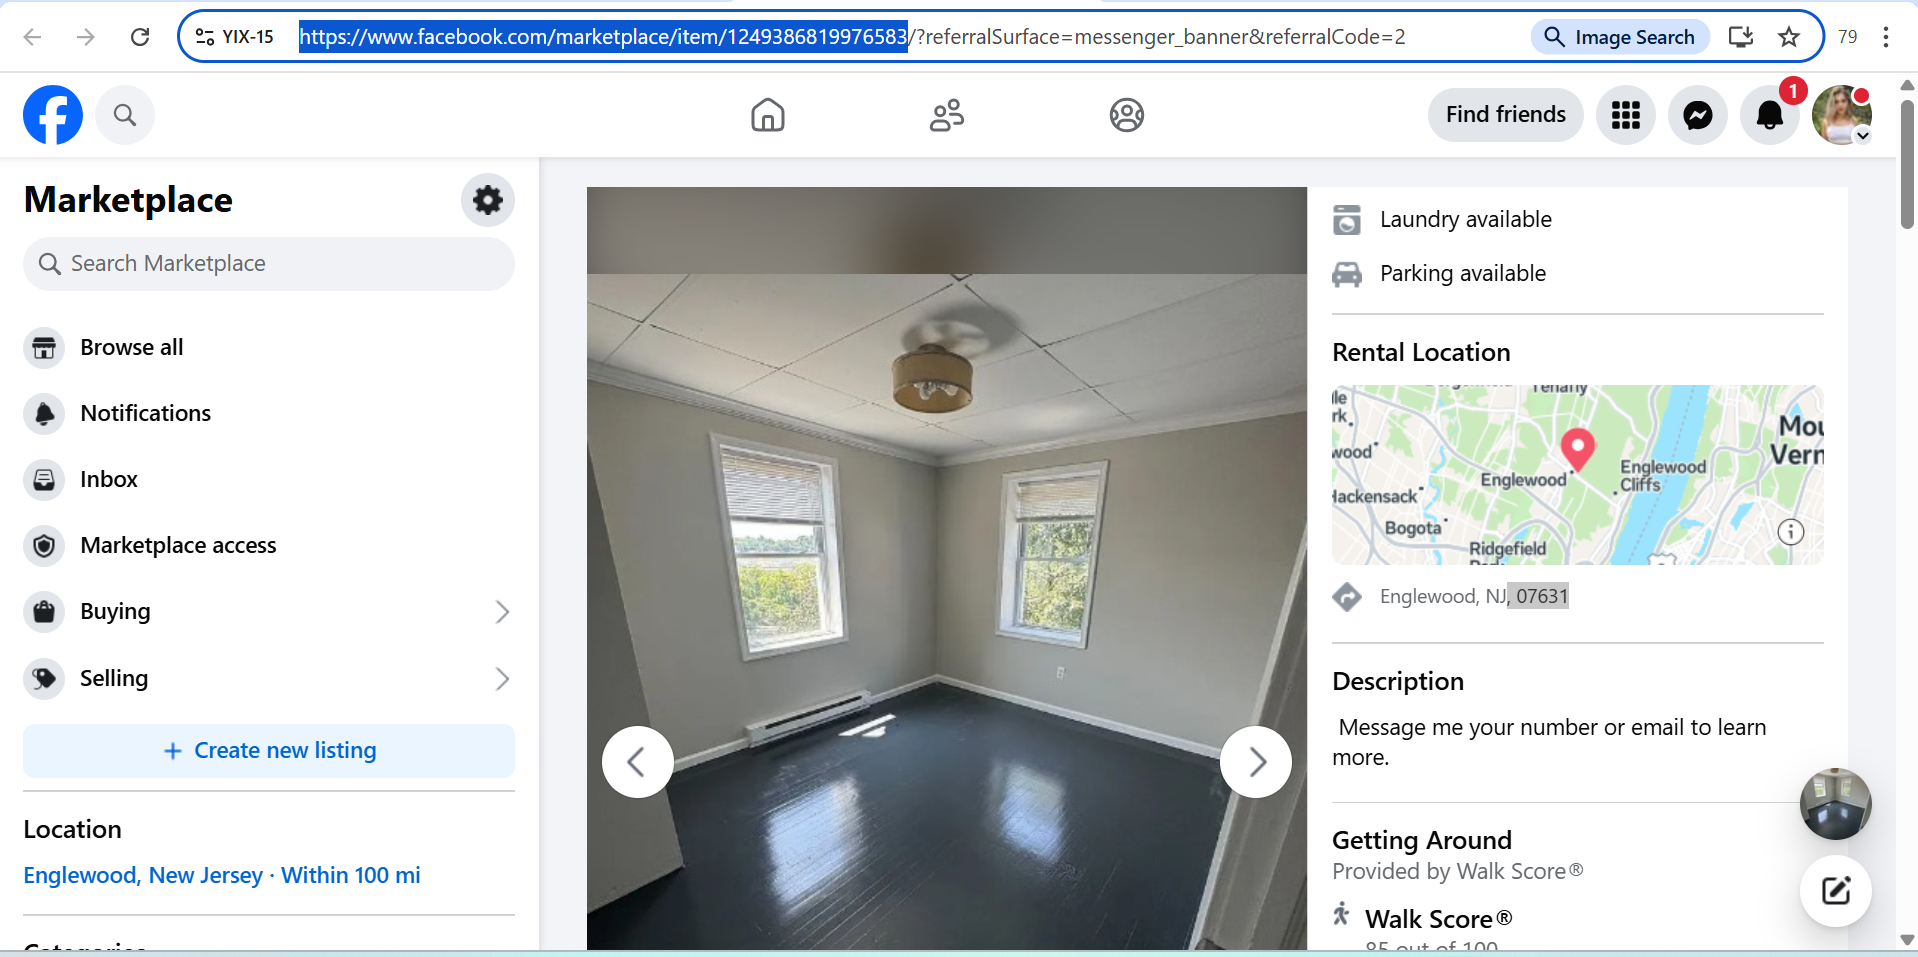
Task: Show the next listing photo
Action: [1256, 762]
